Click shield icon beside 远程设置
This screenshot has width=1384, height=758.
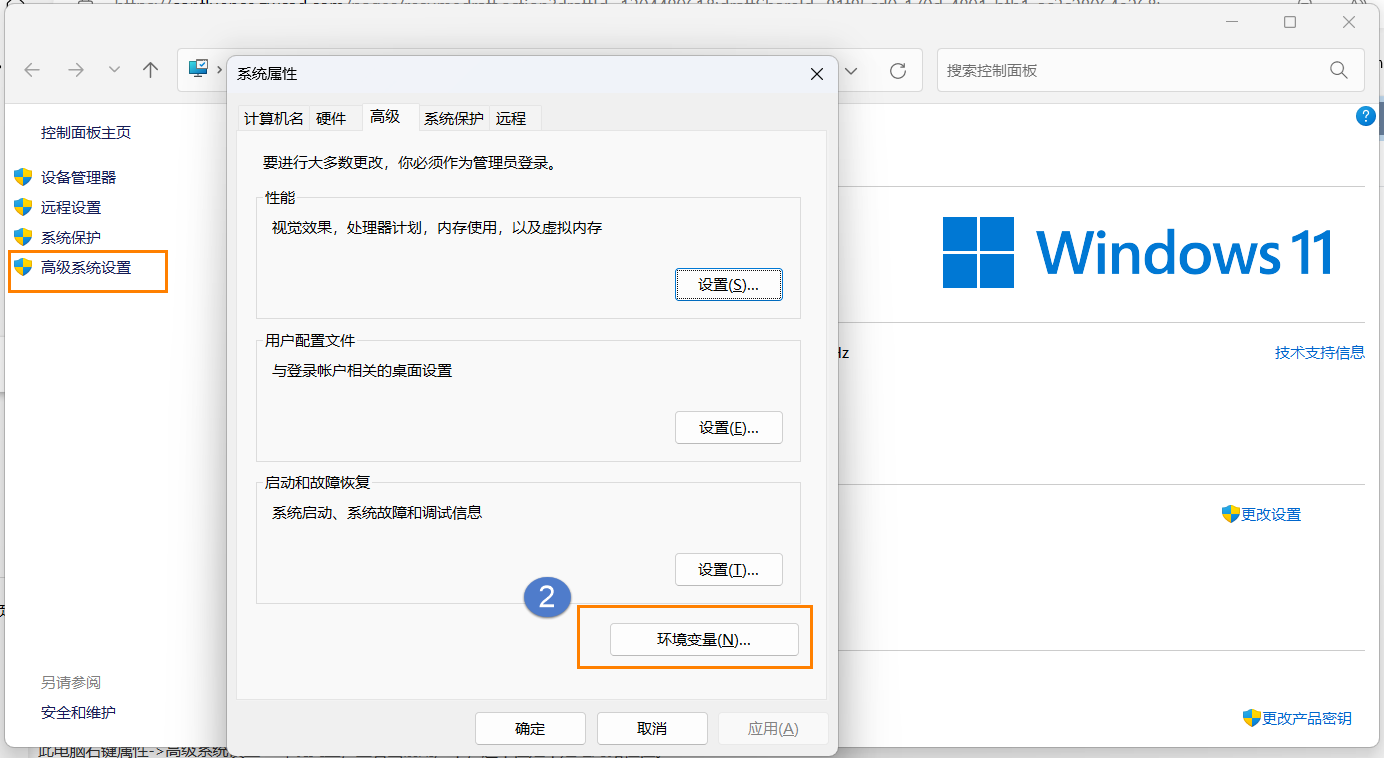point(23,207)
